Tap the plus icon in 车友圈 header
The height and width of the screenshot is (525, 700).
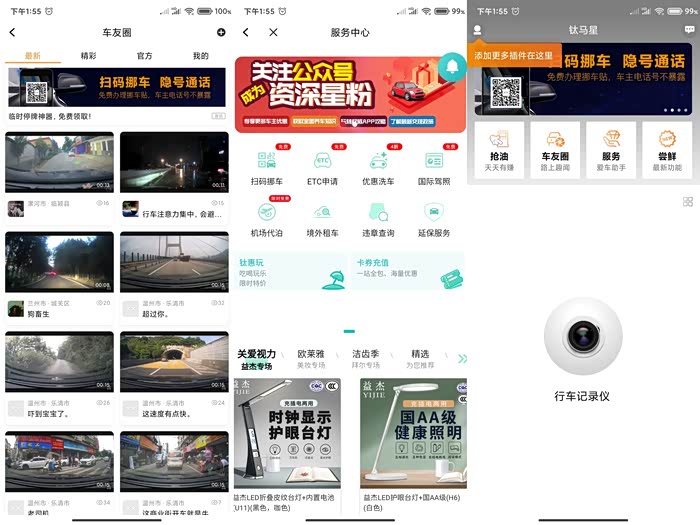[x=221, y=32]
